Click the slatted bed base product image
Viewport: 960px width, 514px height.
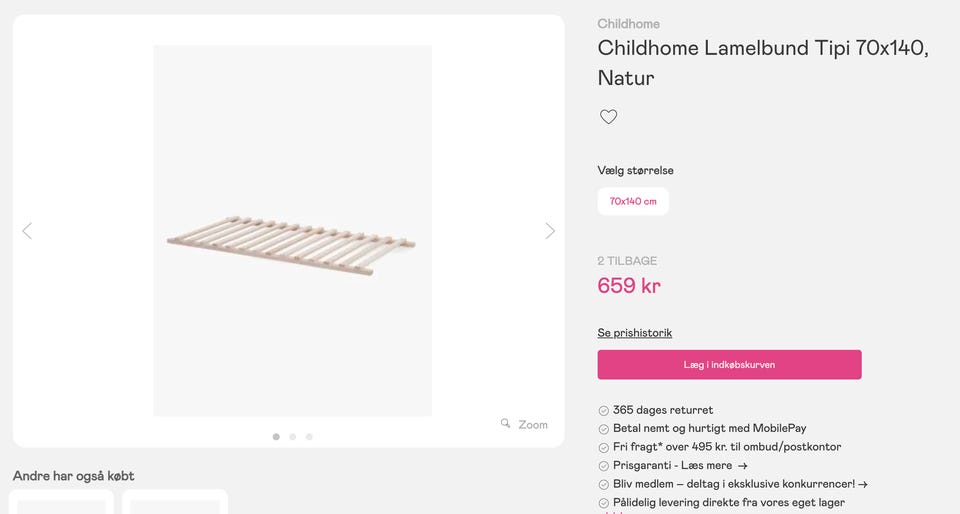[292, 243]
